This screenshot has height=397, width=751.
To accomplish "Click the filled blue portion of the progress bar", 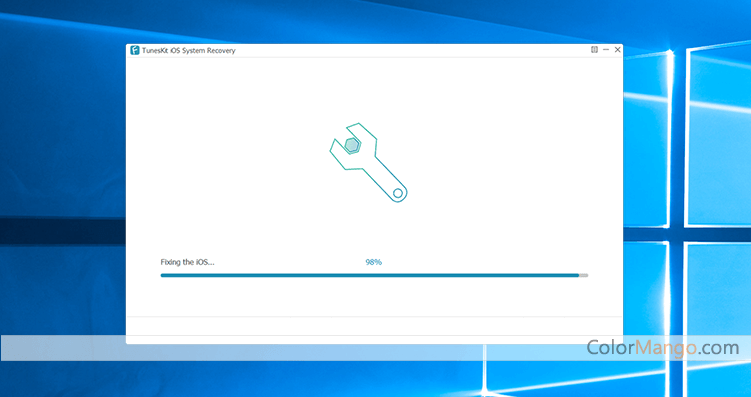I will point(370,275).
